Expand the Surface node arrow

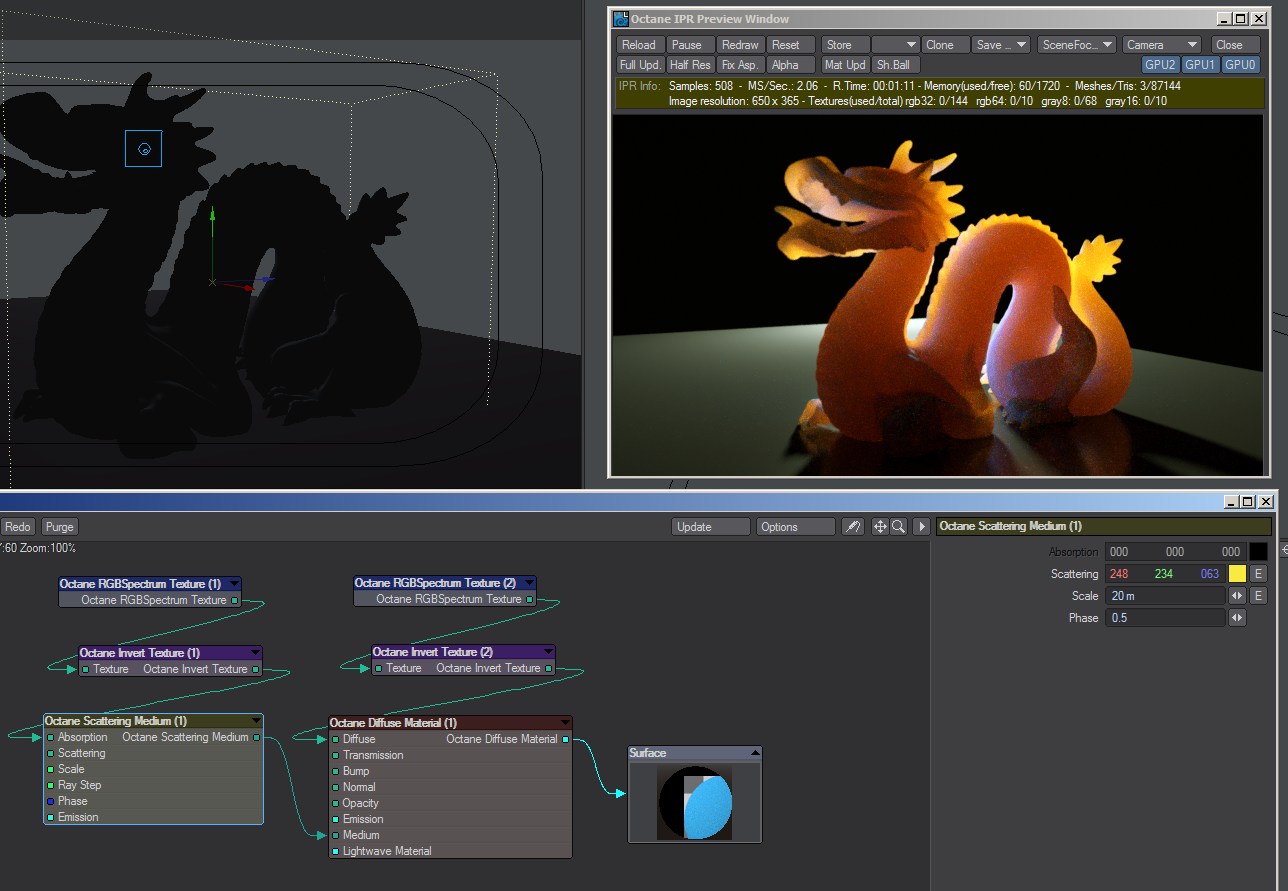coord(754,753)
